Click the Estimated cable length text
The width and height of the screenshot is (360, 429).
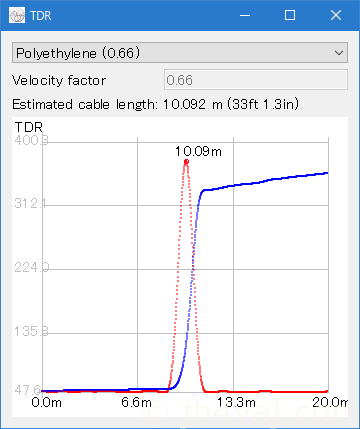[155, 104]
